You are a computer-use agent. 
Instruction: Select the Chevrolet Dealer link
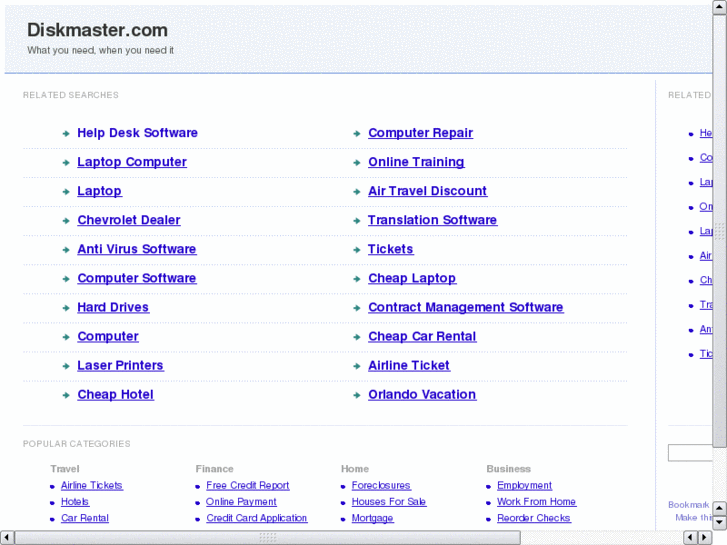(x=128, y=220)
